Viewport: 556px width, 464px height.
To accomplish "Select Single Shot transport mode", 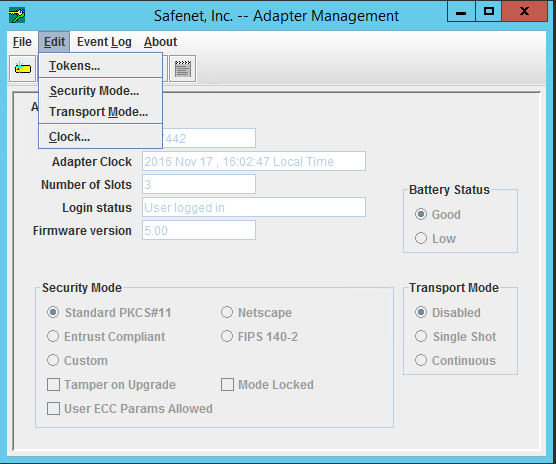I will [x=455, y=336].
